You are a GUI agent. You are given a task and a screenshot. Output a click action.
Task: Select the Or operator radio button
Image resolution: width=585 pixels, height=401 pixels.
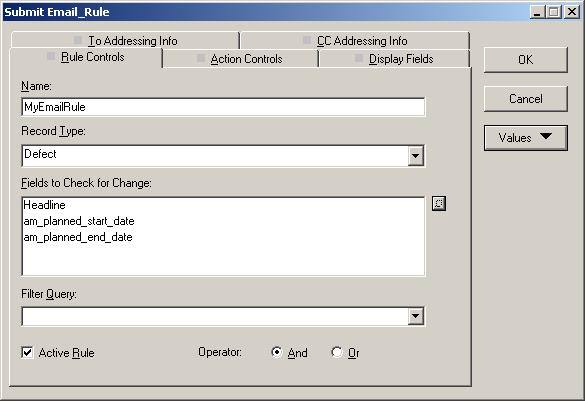[x=337, y=352]
